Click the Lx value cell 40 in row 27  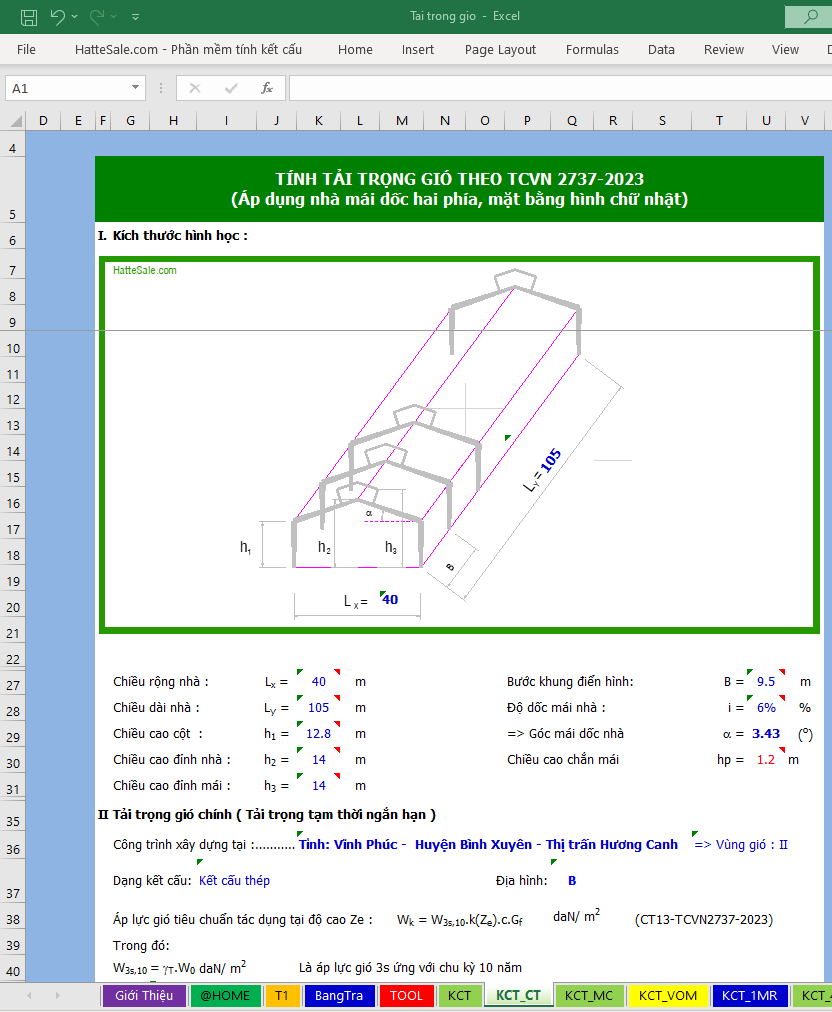click(319, 682)
